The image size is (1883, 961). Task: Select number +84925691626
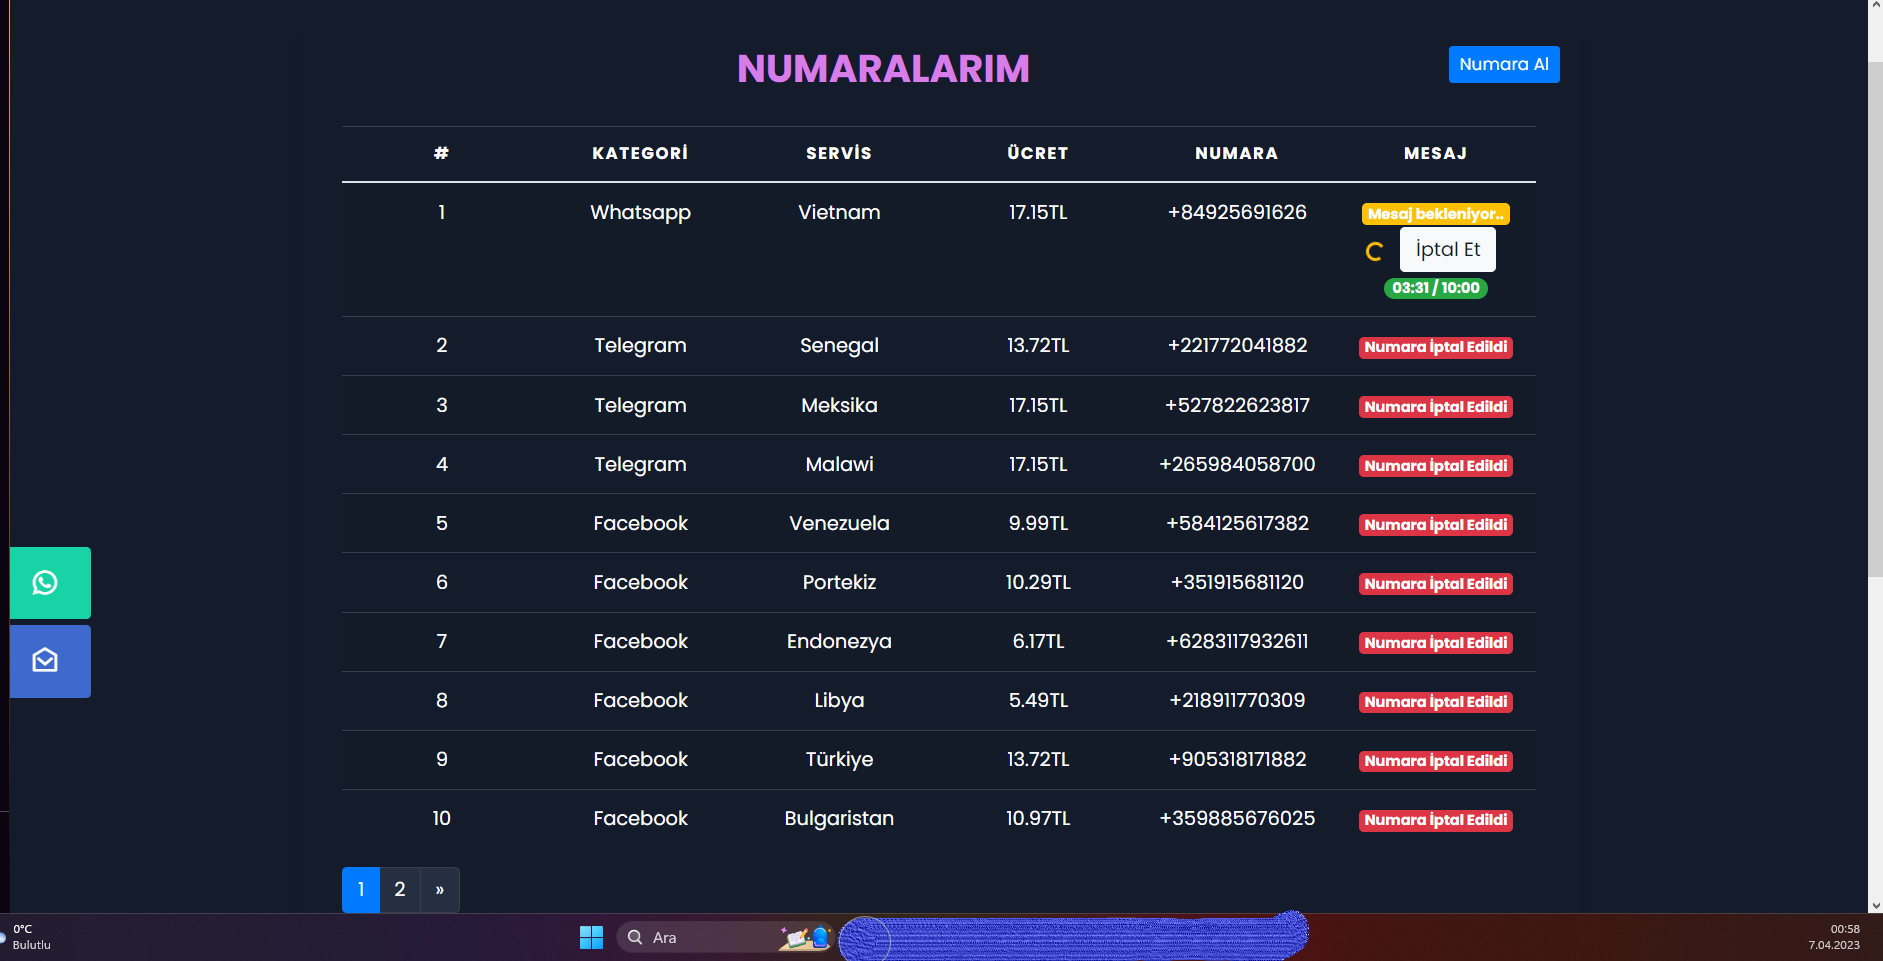(1237, 212)
